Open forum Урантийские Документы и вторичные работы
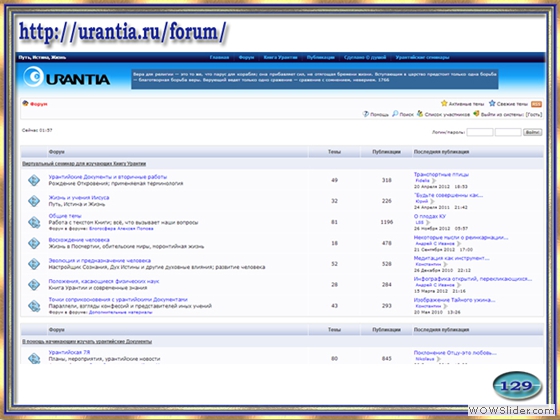The height and width of the screenshot is (420, 560). pos(108,177)
